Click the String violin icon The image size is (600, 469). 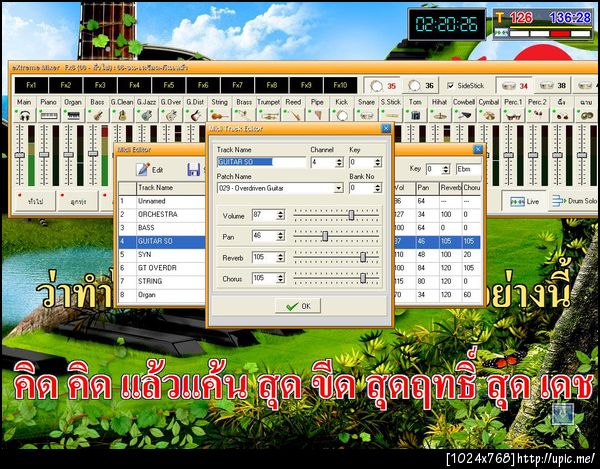point(220,115)
